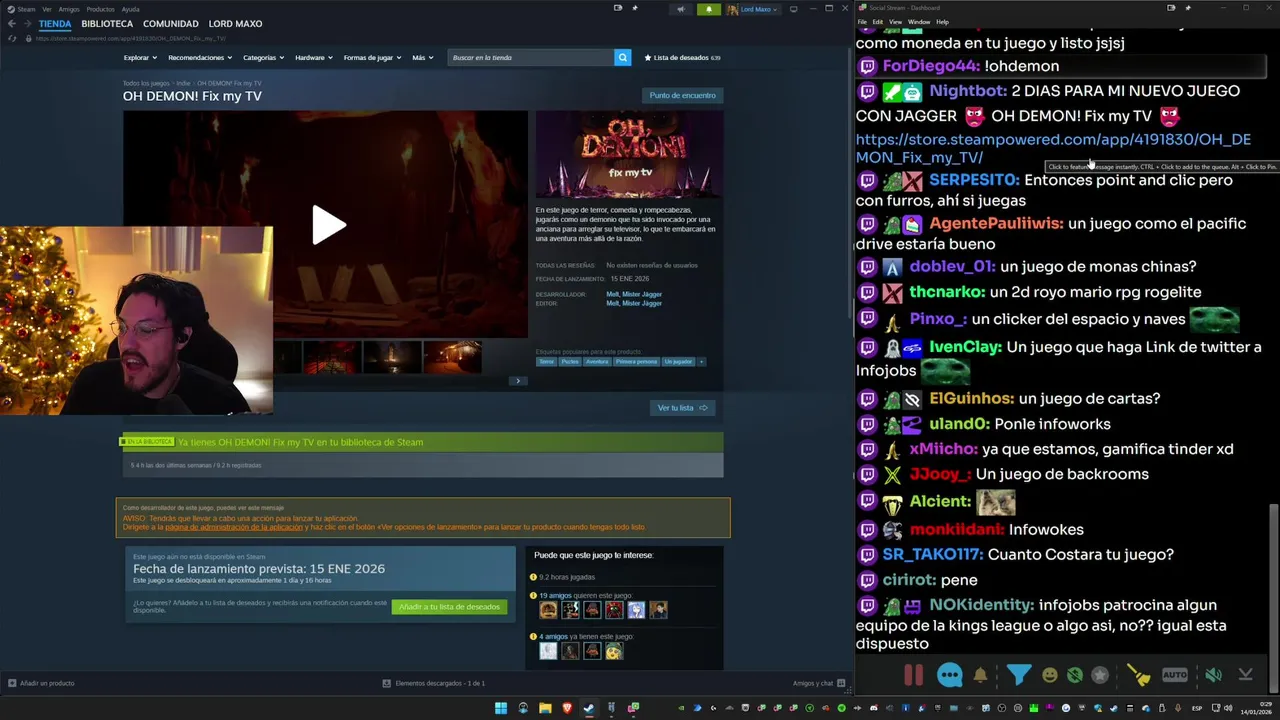Open the Windows Start button

(501, 708)
